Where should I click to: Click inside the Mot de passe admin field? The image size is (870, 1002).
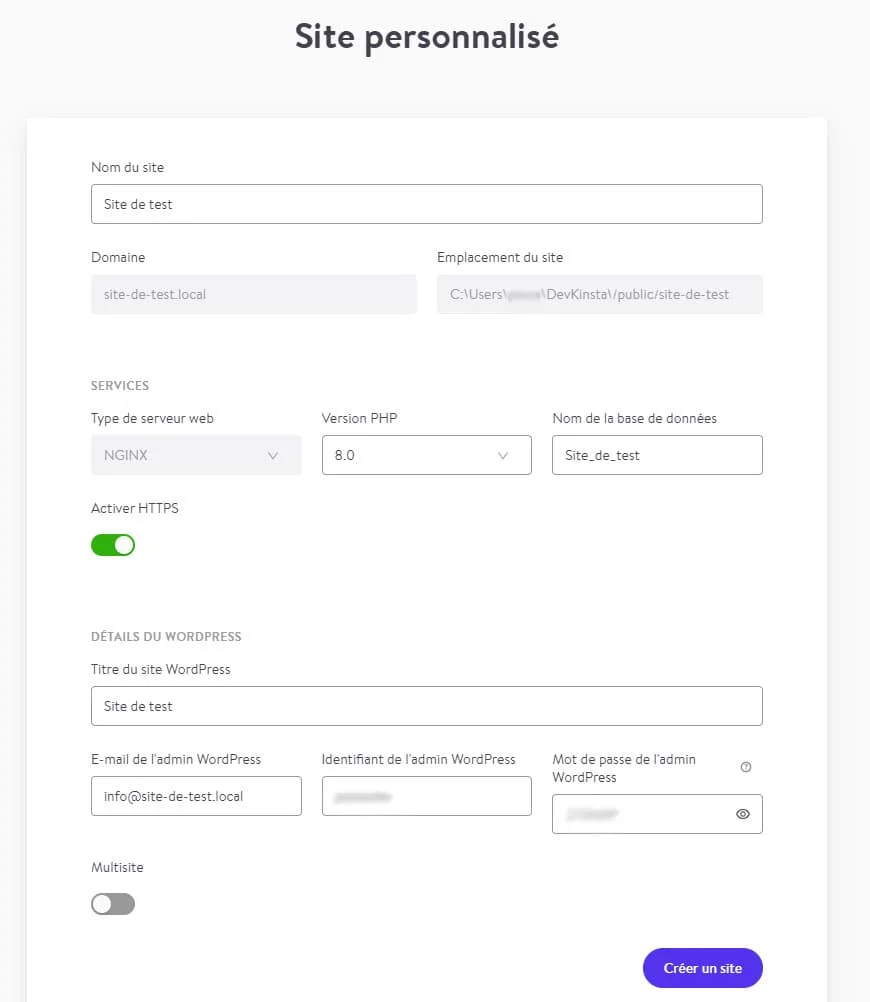click(640, 814)
